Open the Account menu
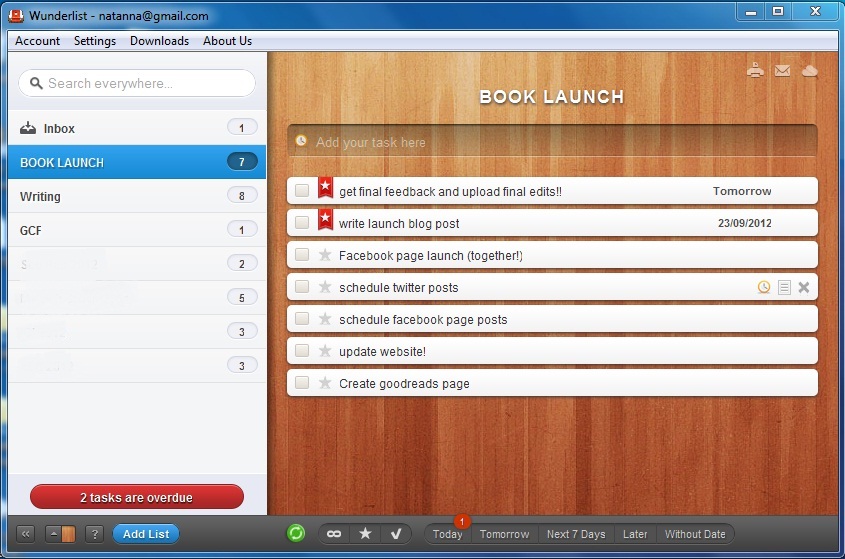Viewport: 845px width, 559px height. point(37,41)
